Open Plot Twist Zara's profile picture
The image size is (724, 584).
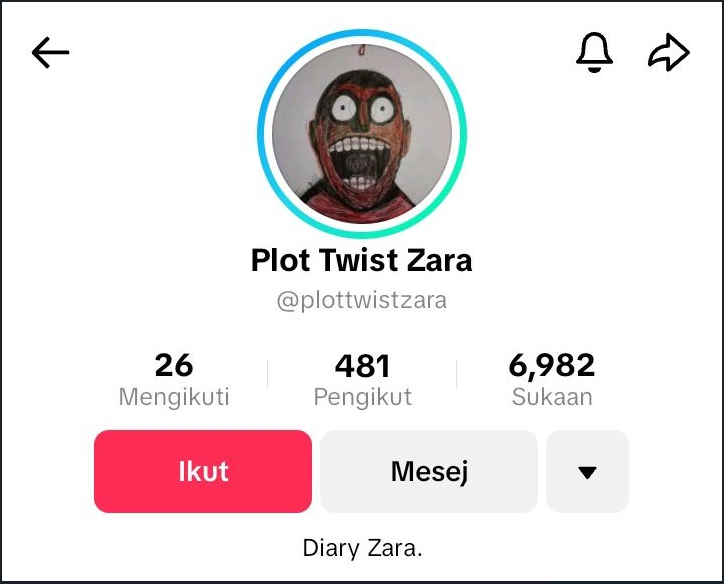coord(362,134)
